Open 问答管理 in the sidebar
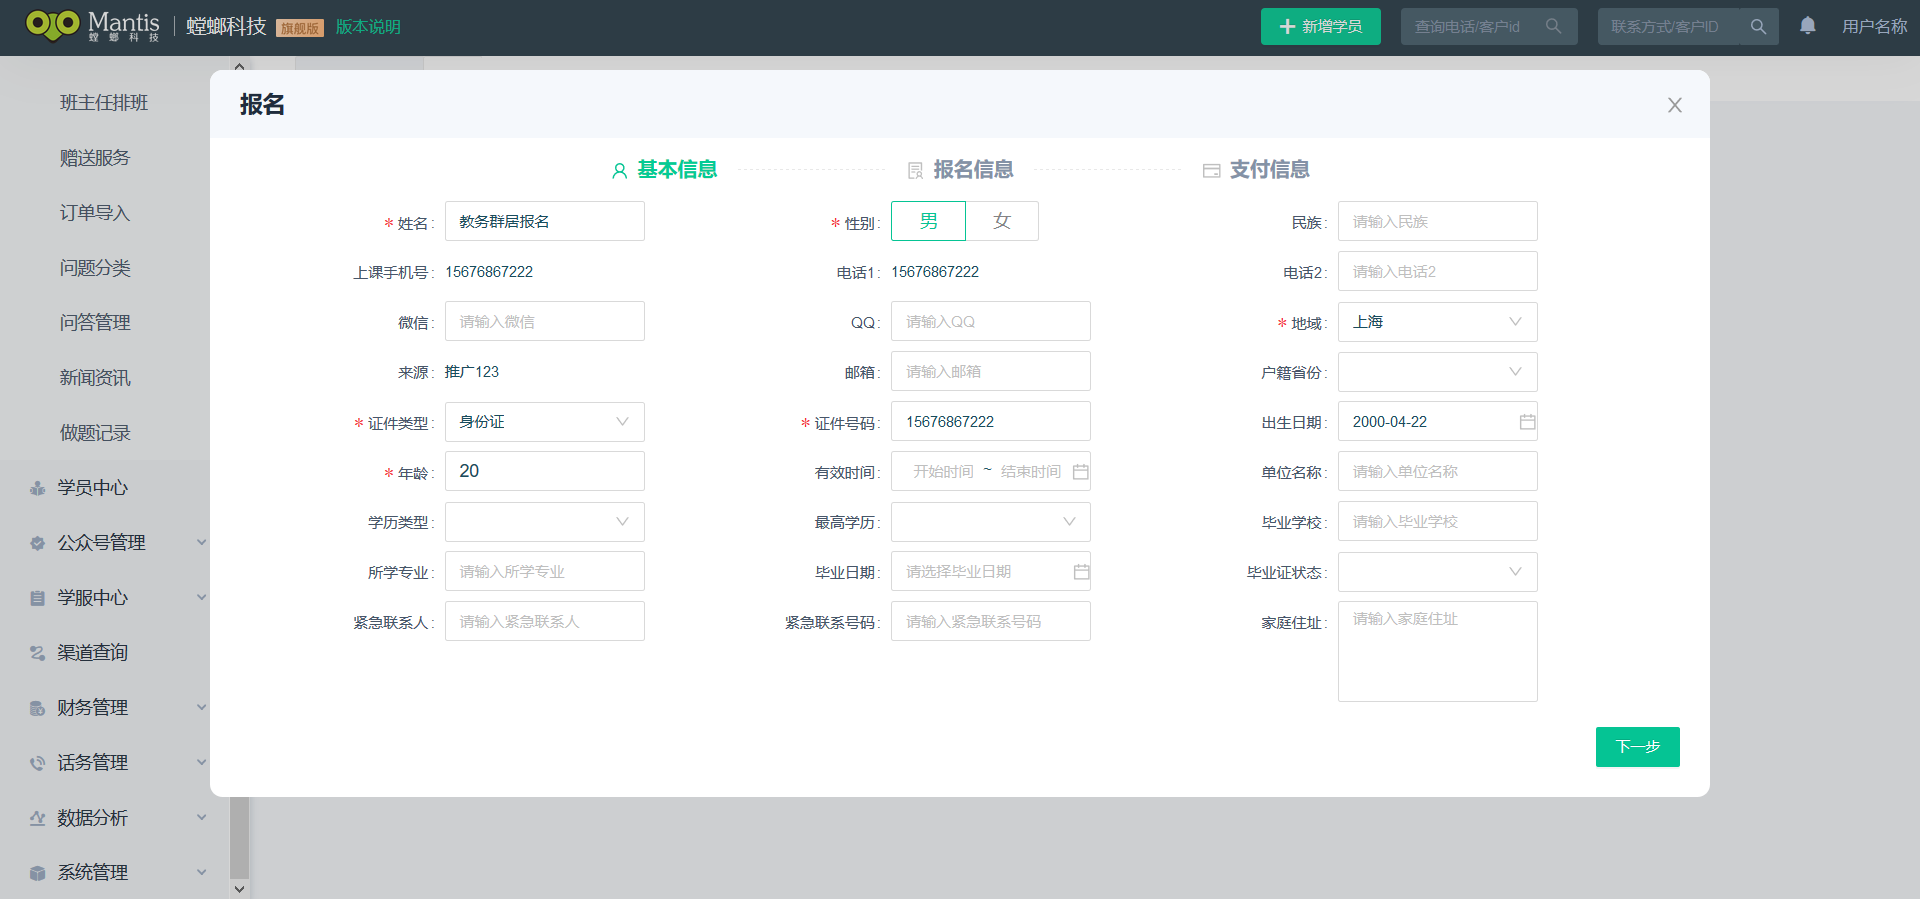This screenshot has height=899, width=1920. click(95, 323)
